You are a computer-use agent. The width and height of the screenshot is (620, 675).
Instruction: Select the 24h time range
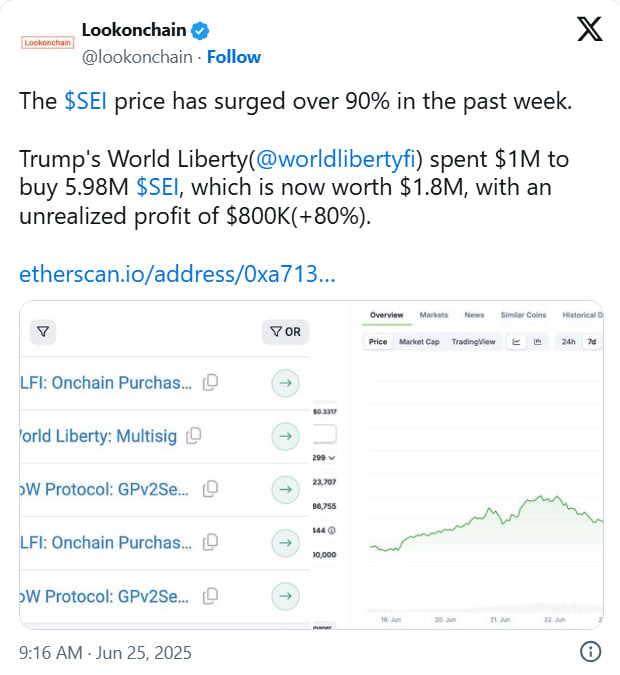point(568,342)
